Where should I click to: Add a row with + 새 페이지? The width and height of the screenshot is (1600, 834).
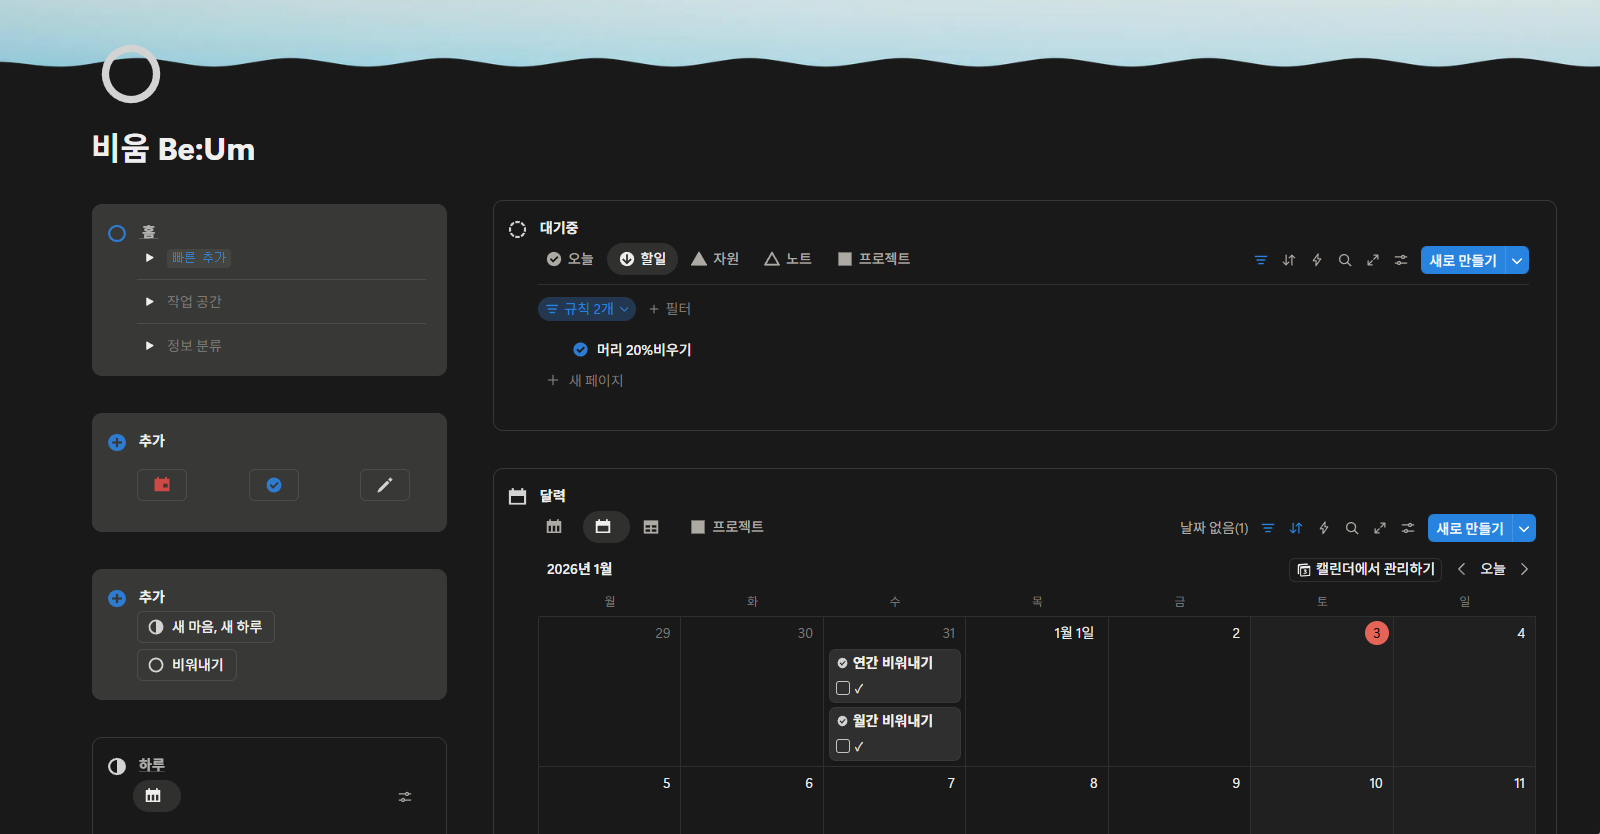click(585, 381)
